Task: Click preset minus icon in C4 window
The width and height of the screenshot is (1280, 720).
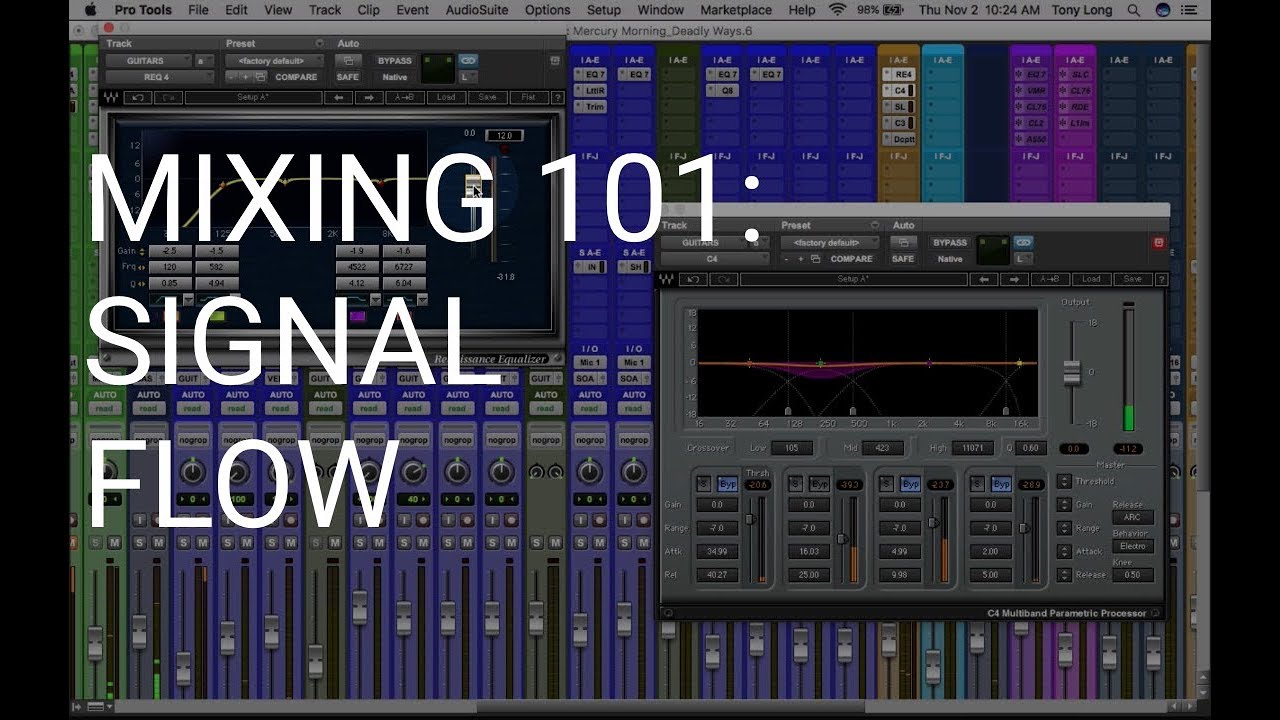Action: (x=786, y=259)
